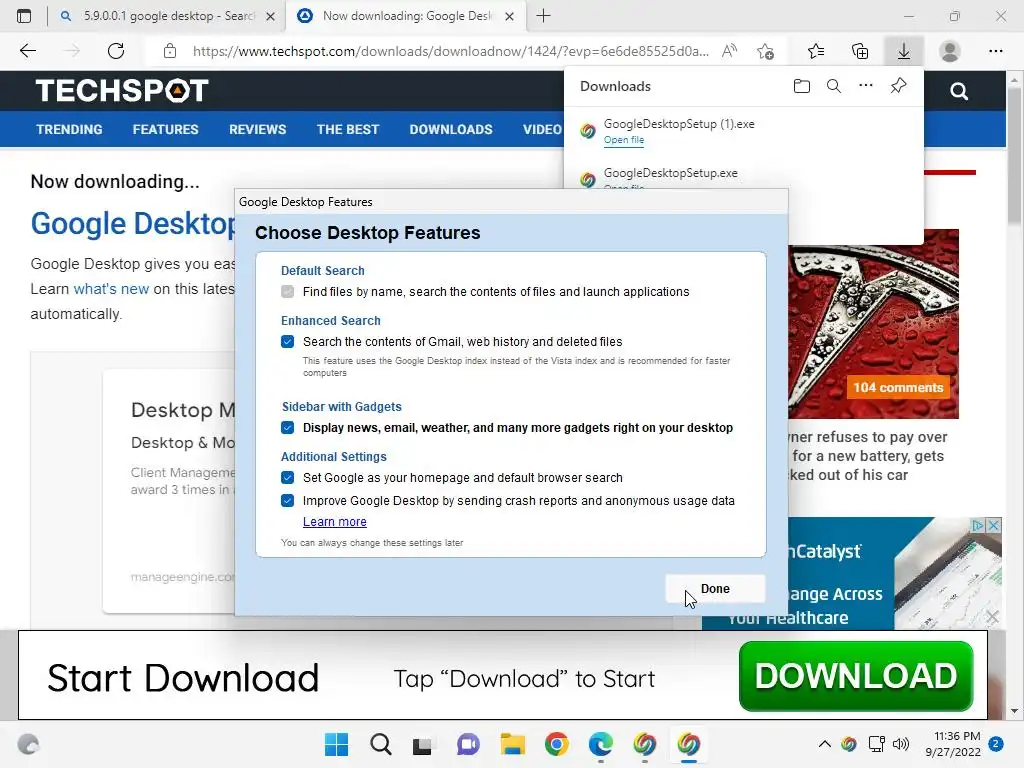
Task: Click the TechSpot search magnifier icon
Action: pyautogui.click(x=959, y=91)
